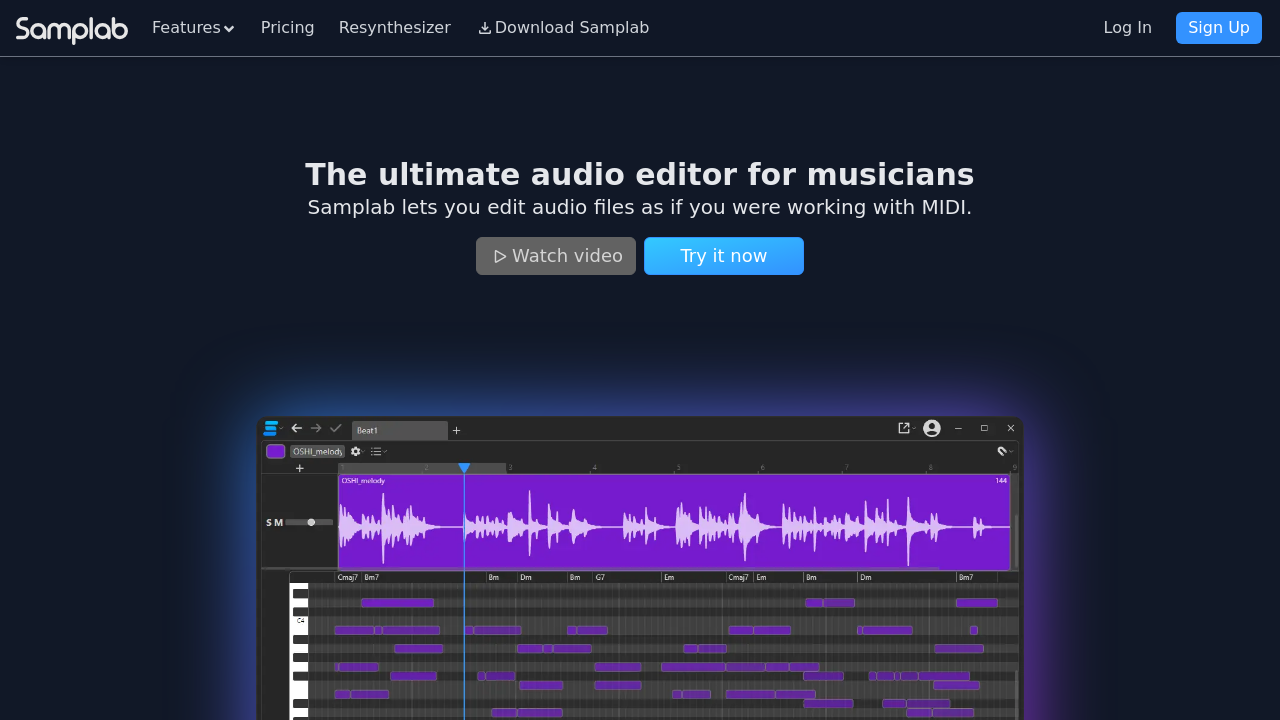Click the add track plus icon
The image size is (1280, 720).
[x=299, y=468]
